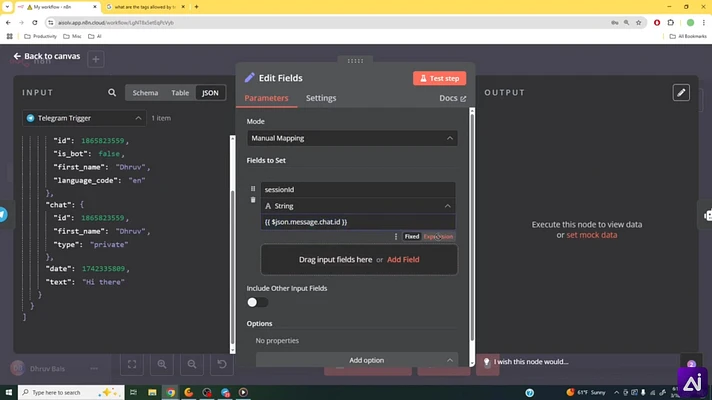Click the reset zoom undo icon
The image size is (712, 400).
pos(222,364)
